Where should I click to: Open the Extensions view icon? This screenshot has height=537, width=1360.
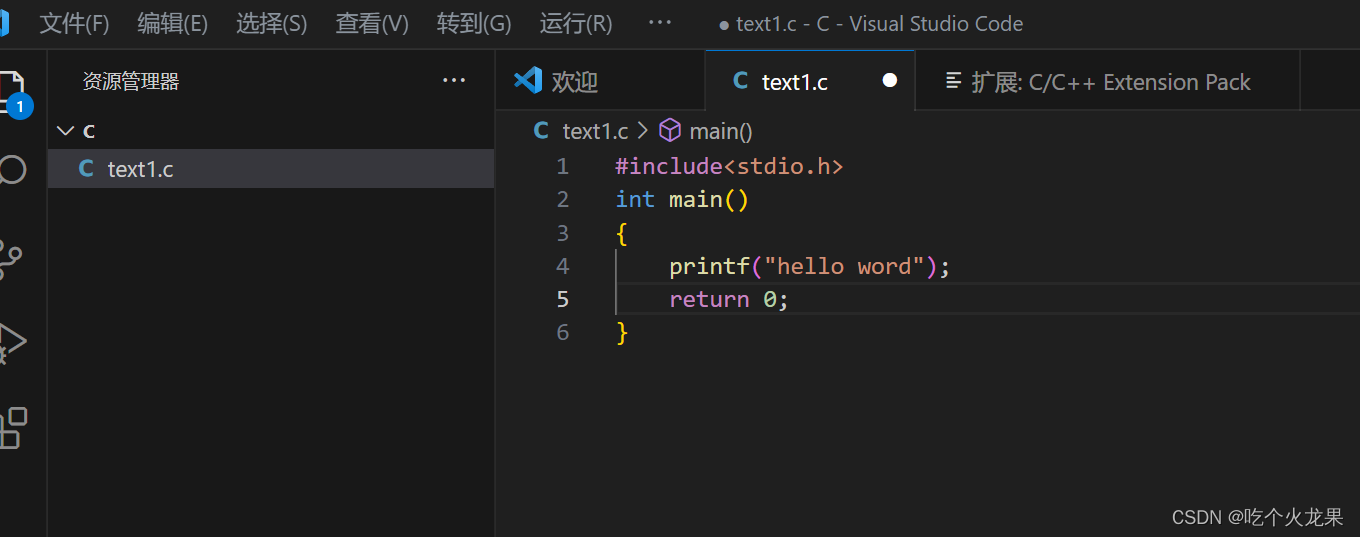pyautogui.click(x=12, y=427)
